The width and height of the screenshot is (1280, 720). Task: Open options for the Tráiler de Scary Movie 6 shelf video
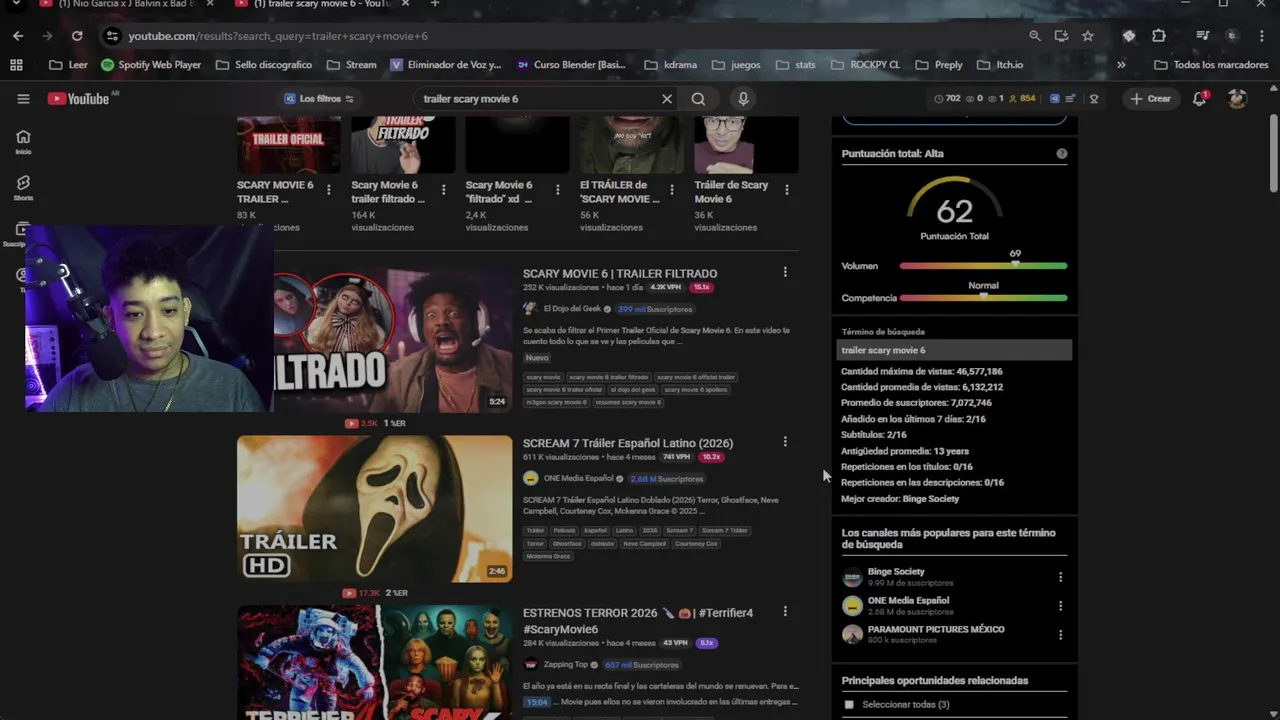point(786,189)
